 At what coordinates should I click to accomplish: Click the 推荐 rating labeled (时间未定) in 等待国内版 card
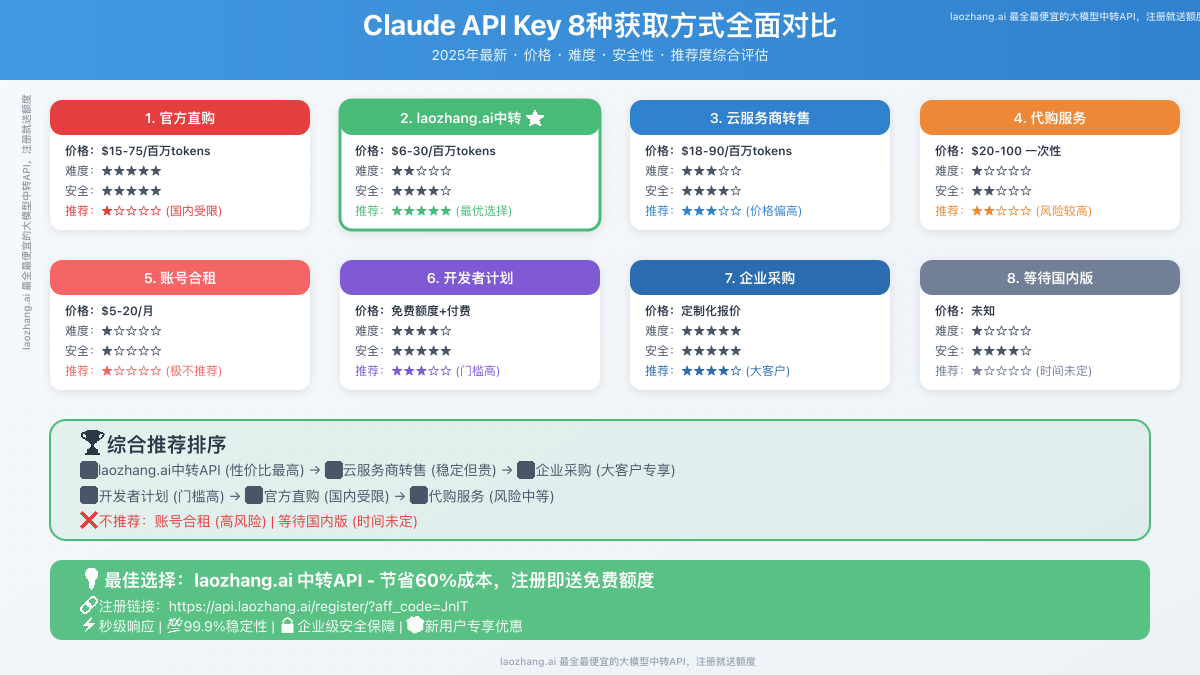(x=1013, y=371)
